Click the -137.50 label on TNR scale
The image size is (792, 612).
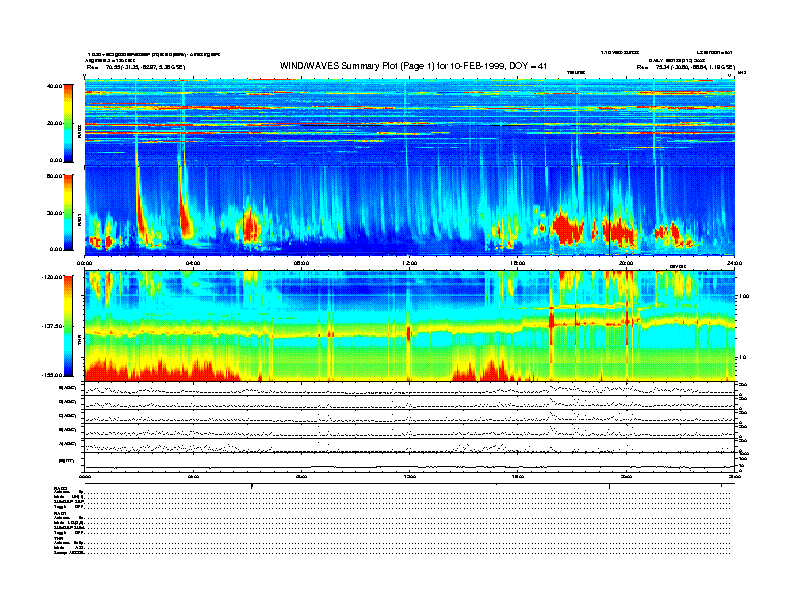[52, 326]
